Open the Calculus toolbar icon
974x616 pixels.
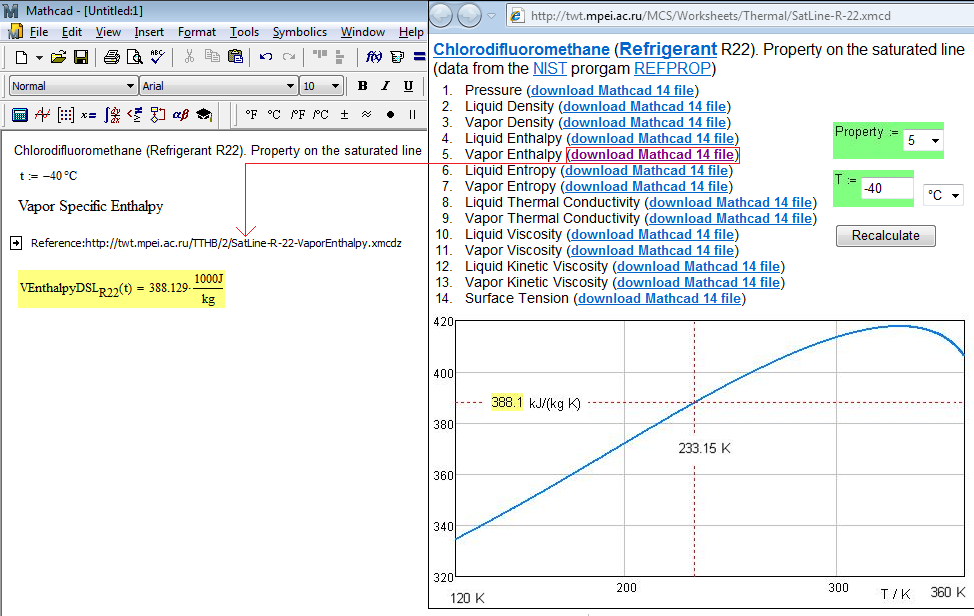click(112, 115)
